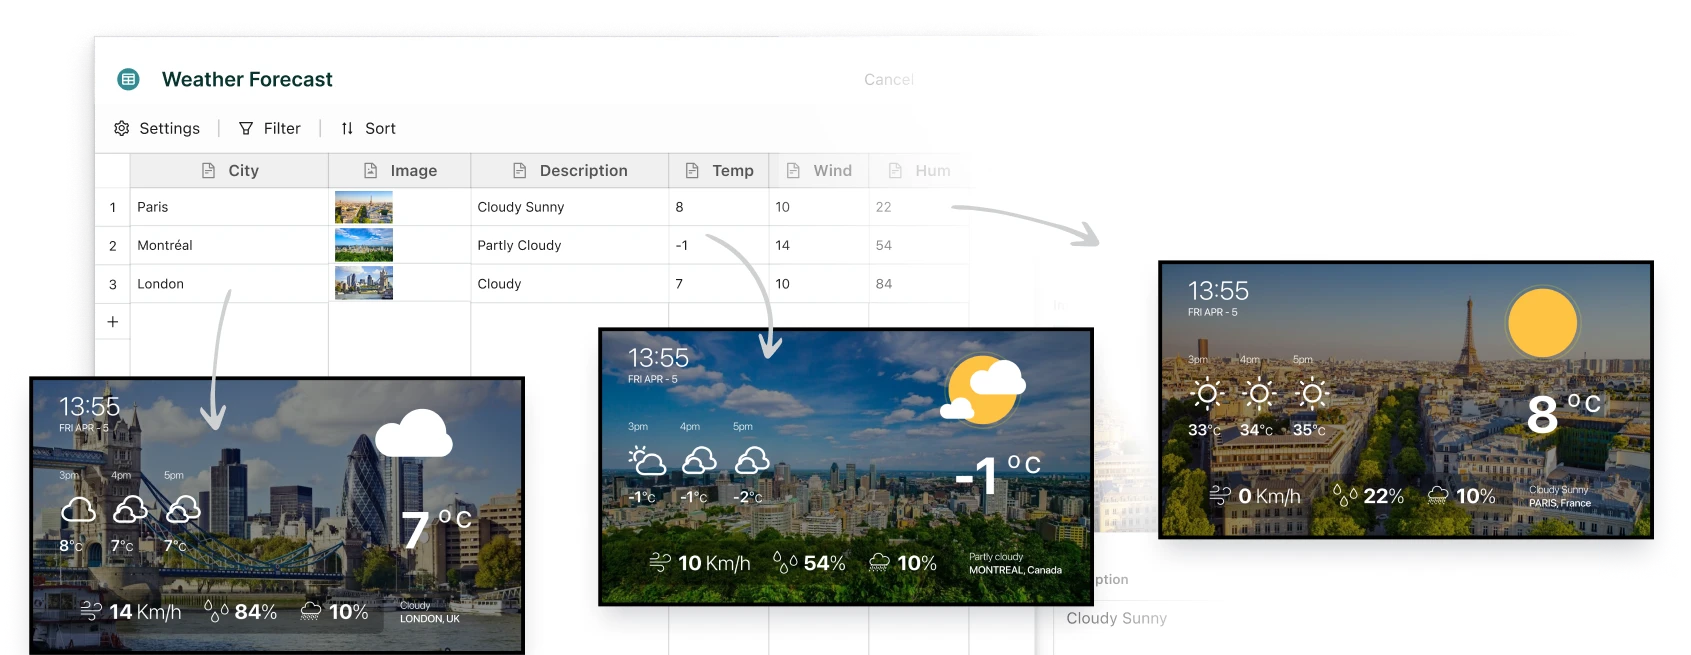
Task: Click the -1 °C temperature on Montreal card
Action: point(997,474)
